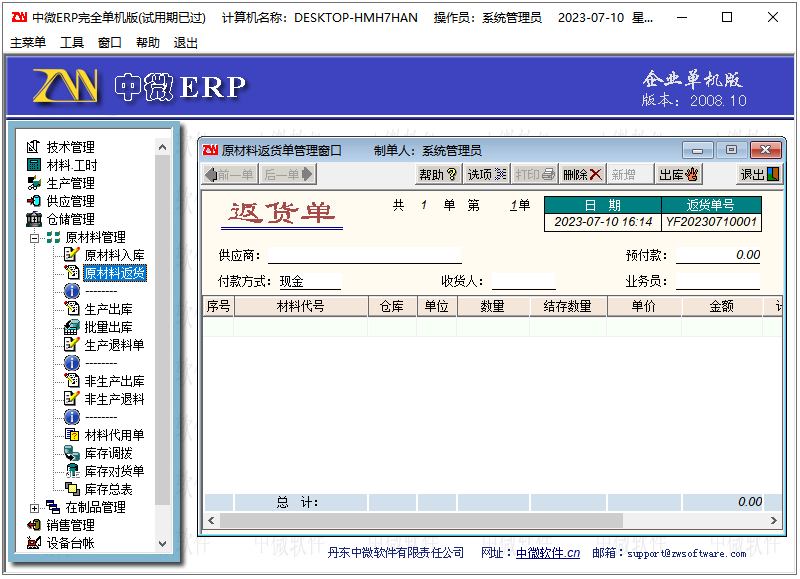The image size is (800, 579).
Task: Click the date value 2023-07-10 16:14
Action: click(603, 222)
